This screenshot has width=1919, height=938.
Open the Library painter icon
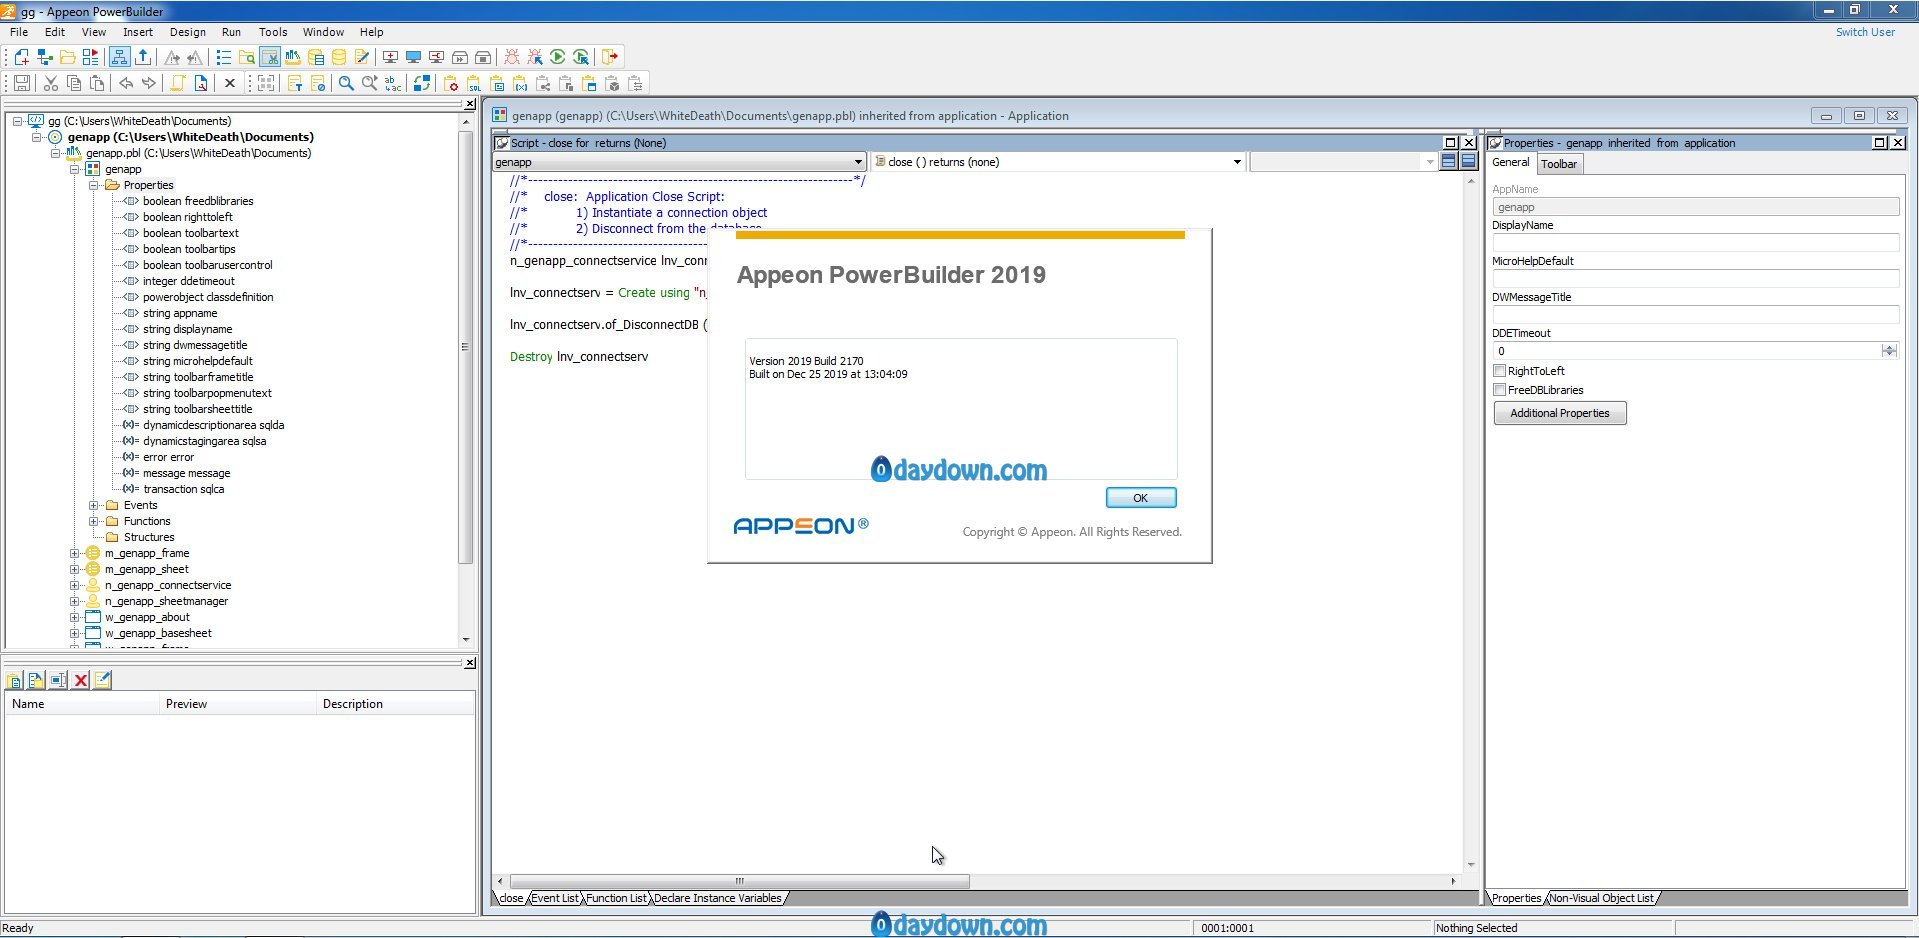(293, 57)
